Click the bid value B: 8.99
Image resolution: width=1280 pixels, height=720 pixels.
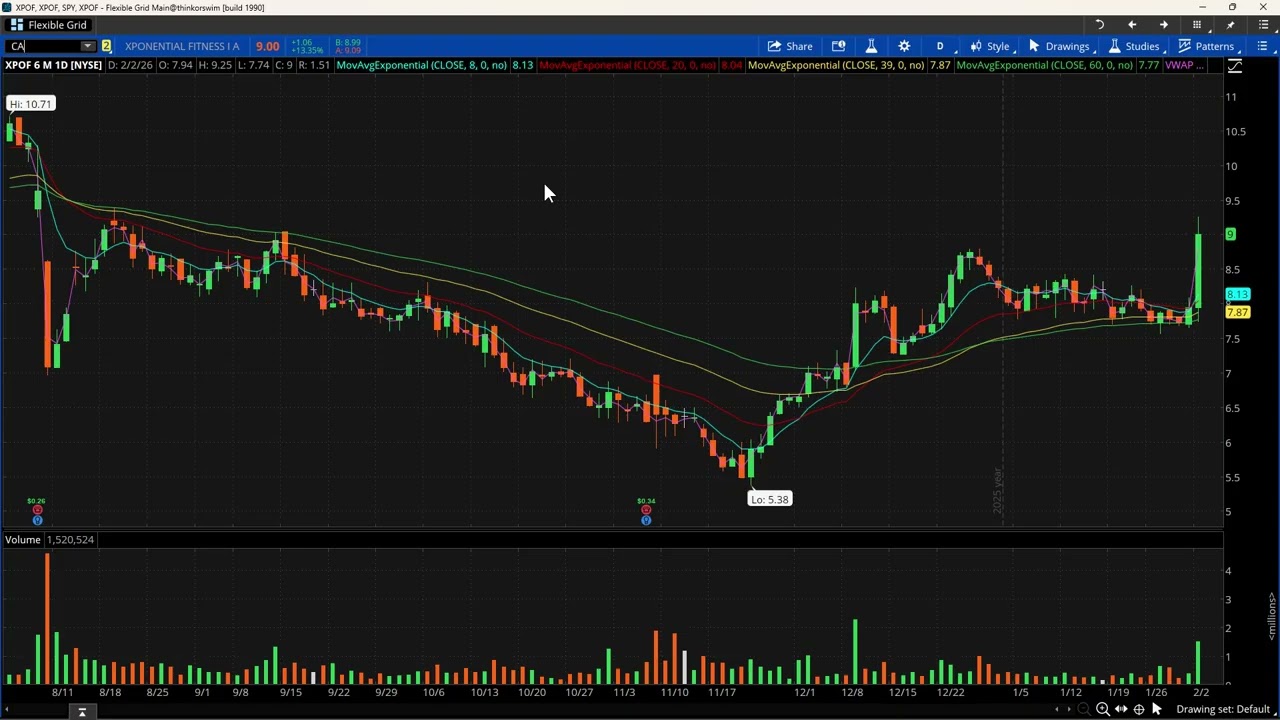pos(348,43)
